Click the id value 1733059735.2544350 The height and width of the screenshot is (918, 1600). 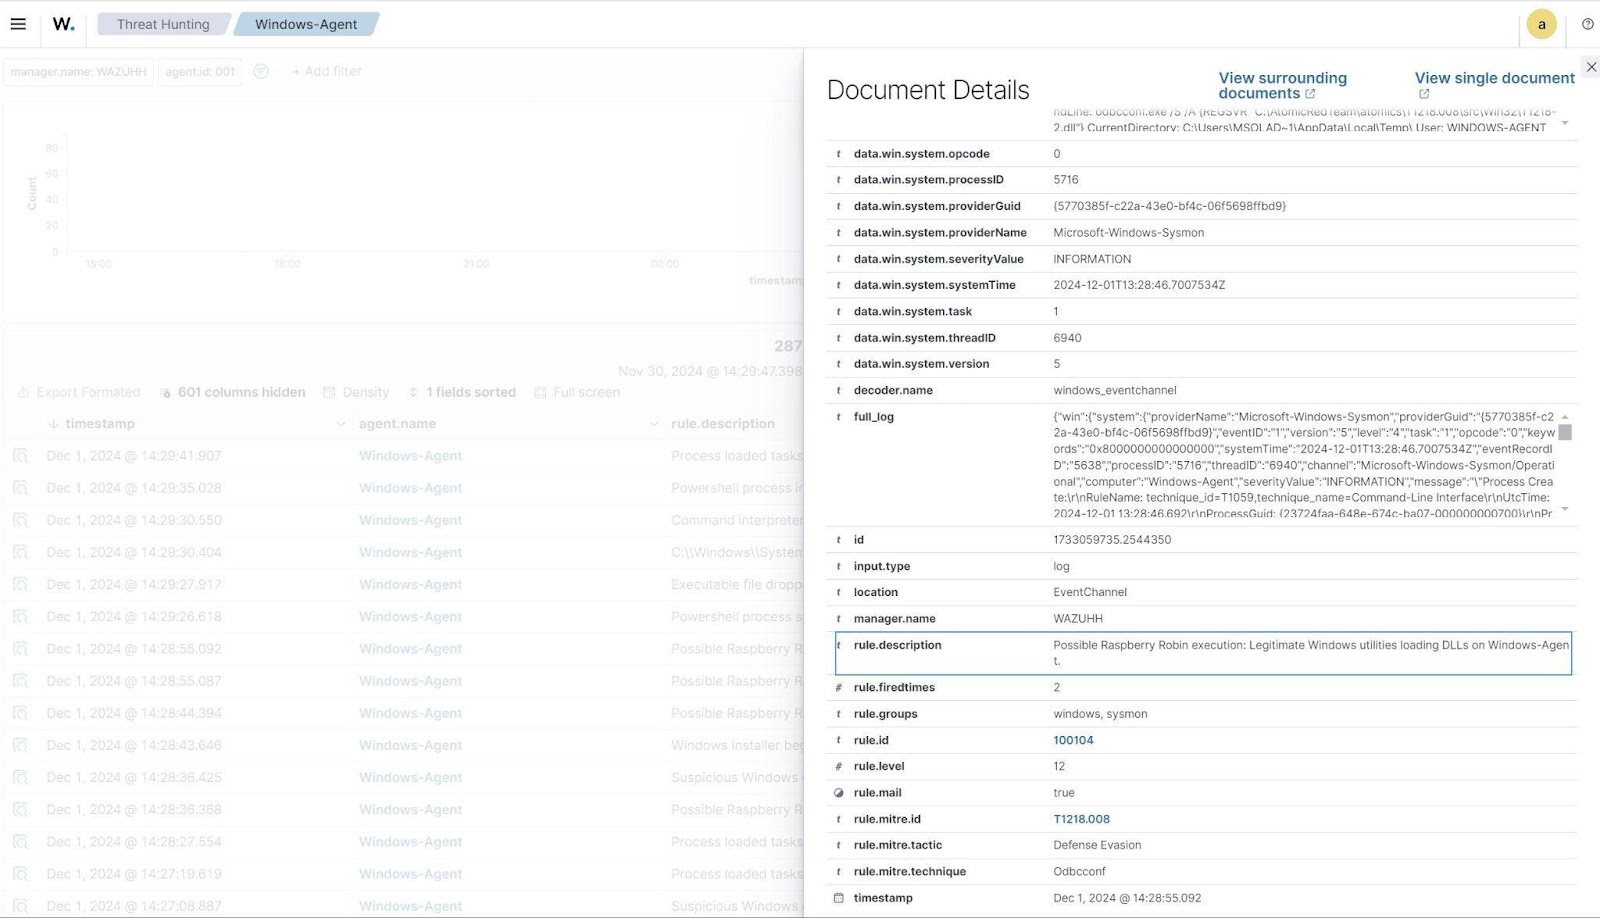tap(1112, 539)
